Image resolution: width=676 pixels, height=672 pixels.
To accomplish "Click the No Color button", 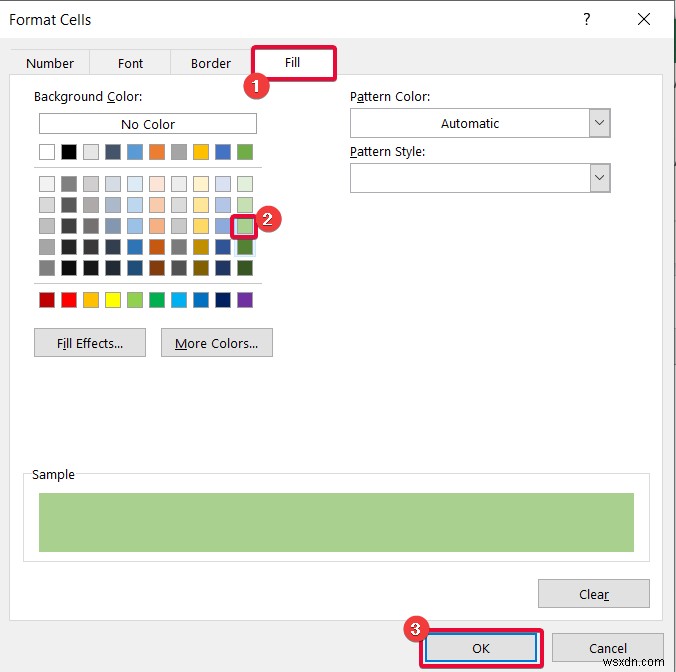I will (x=148, y=124).
